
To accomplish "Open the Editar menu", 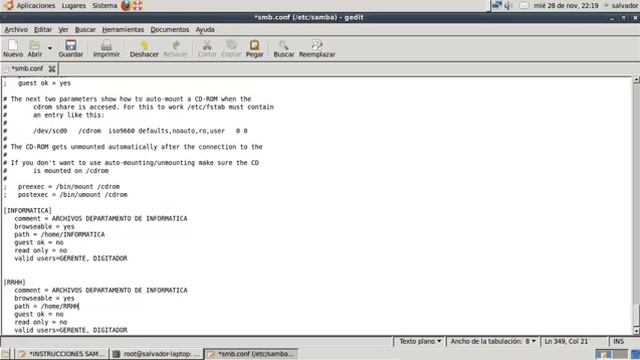I will tap(43, 29).
